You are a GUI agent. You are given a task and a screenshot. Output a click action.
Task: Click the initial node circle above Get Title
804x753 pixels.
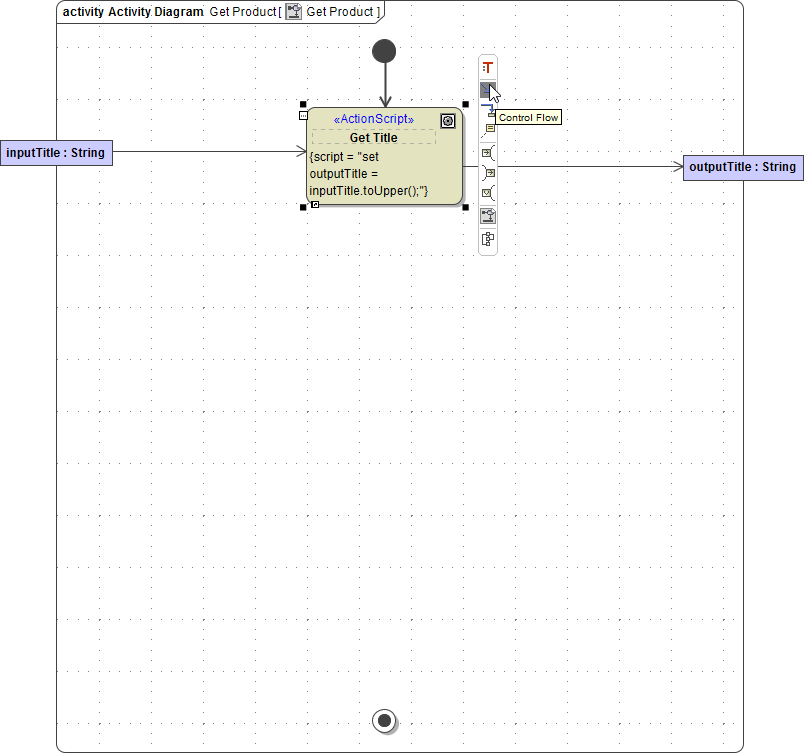(384, 50)
